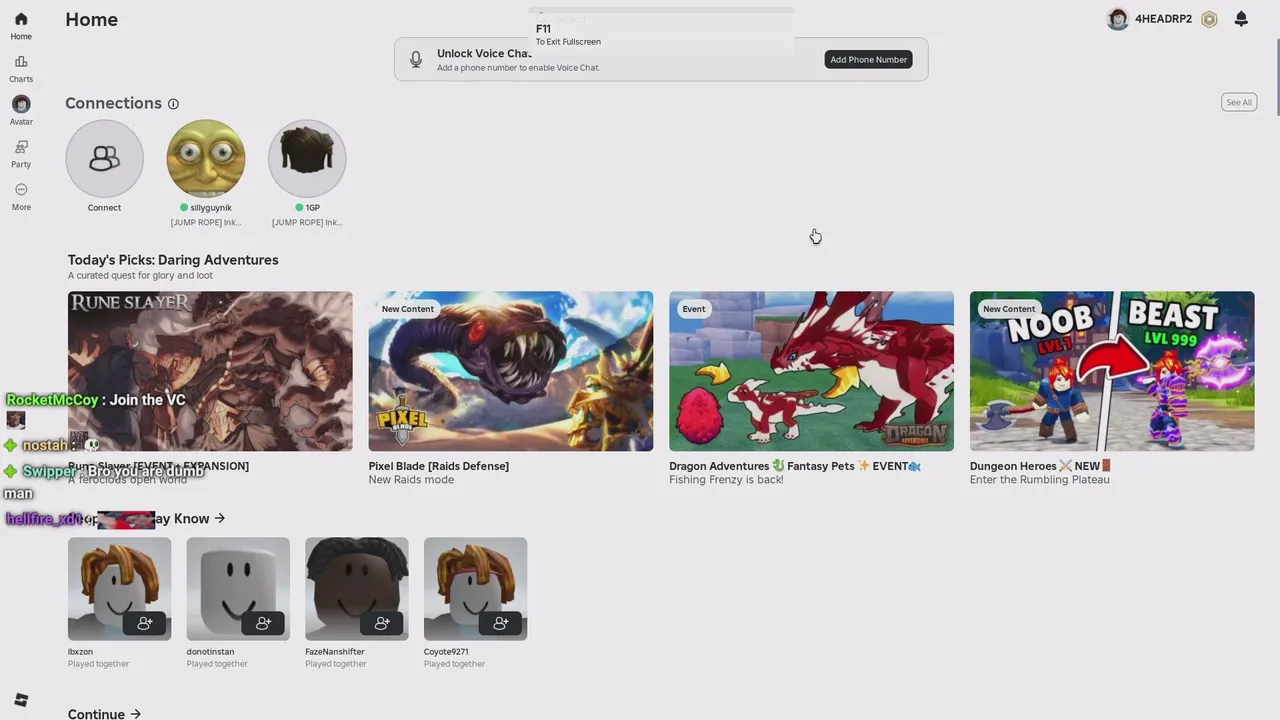Screen dimensions: 1280x720
Task: Open the Avatar sidebar icon
Action: [x=21, y=104]
